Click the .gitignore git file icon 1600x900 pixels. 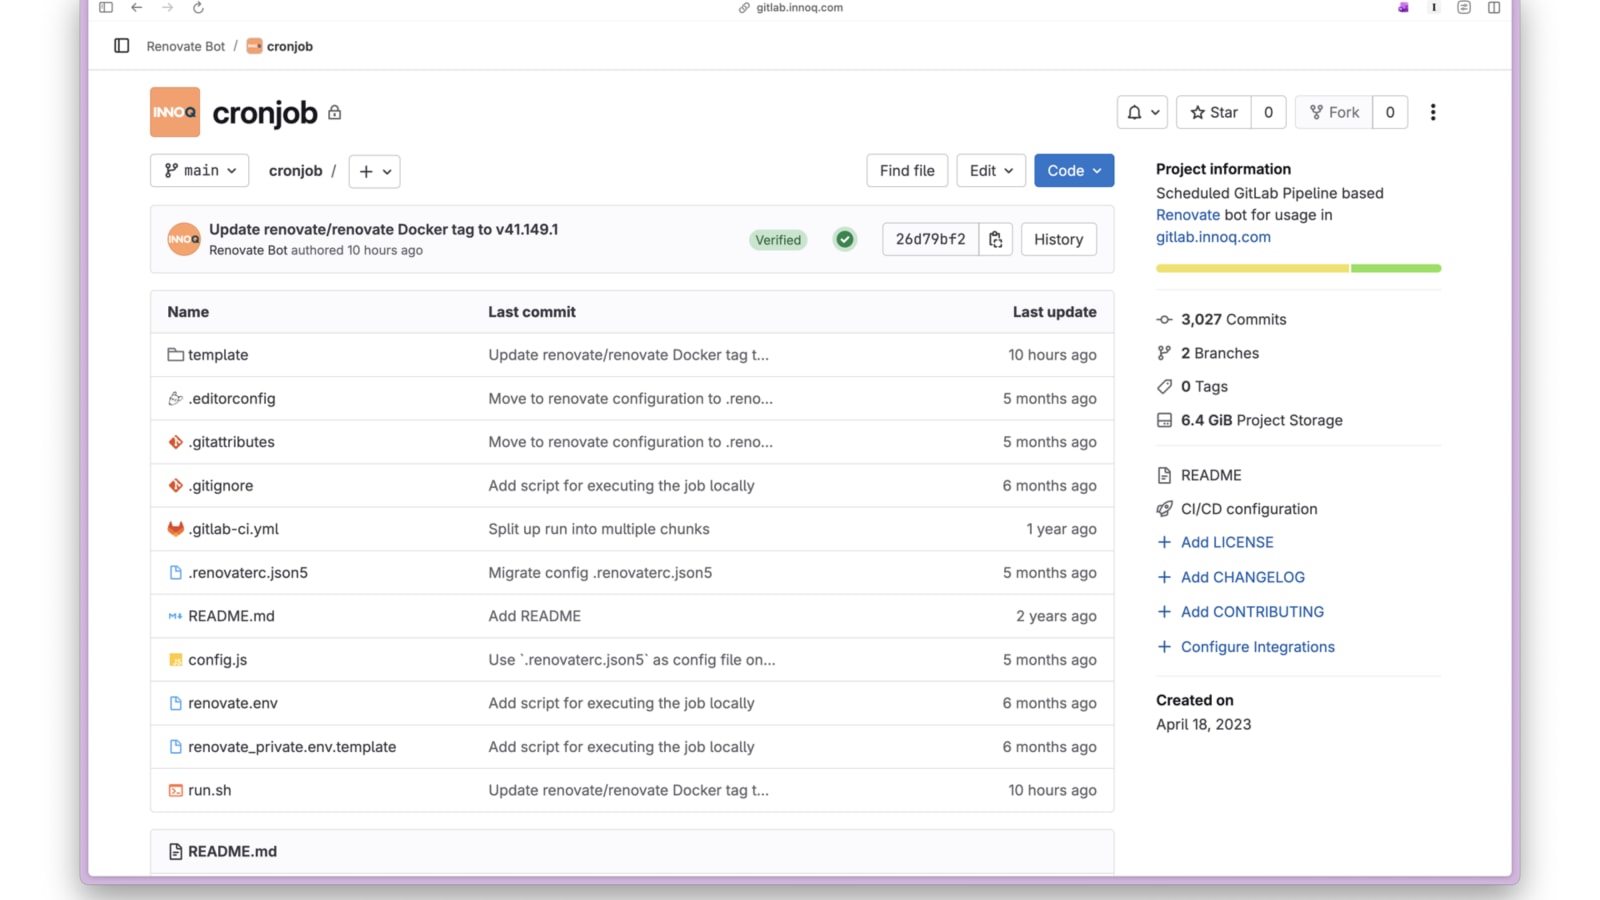[x=175, y=485]
